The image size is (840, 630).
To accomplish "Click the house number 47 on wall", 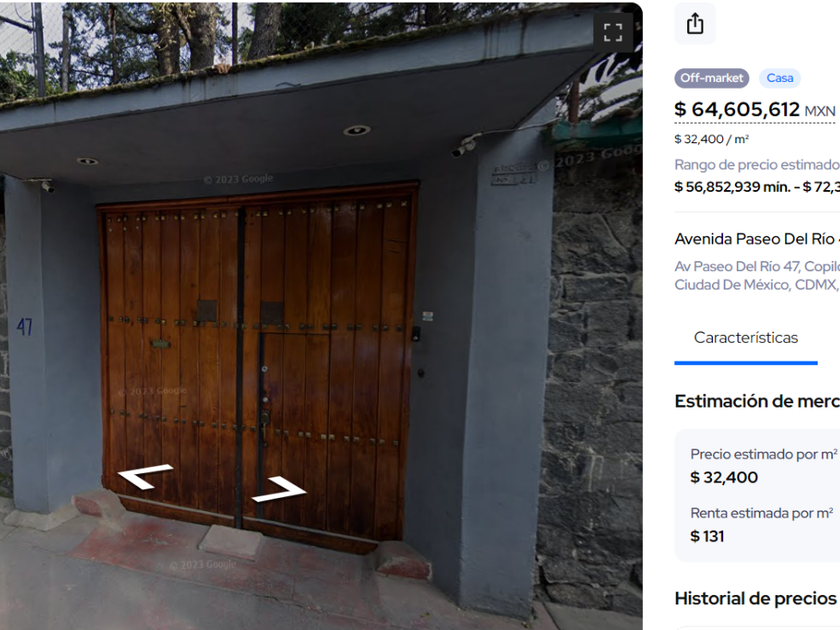I will coord(24,326).
